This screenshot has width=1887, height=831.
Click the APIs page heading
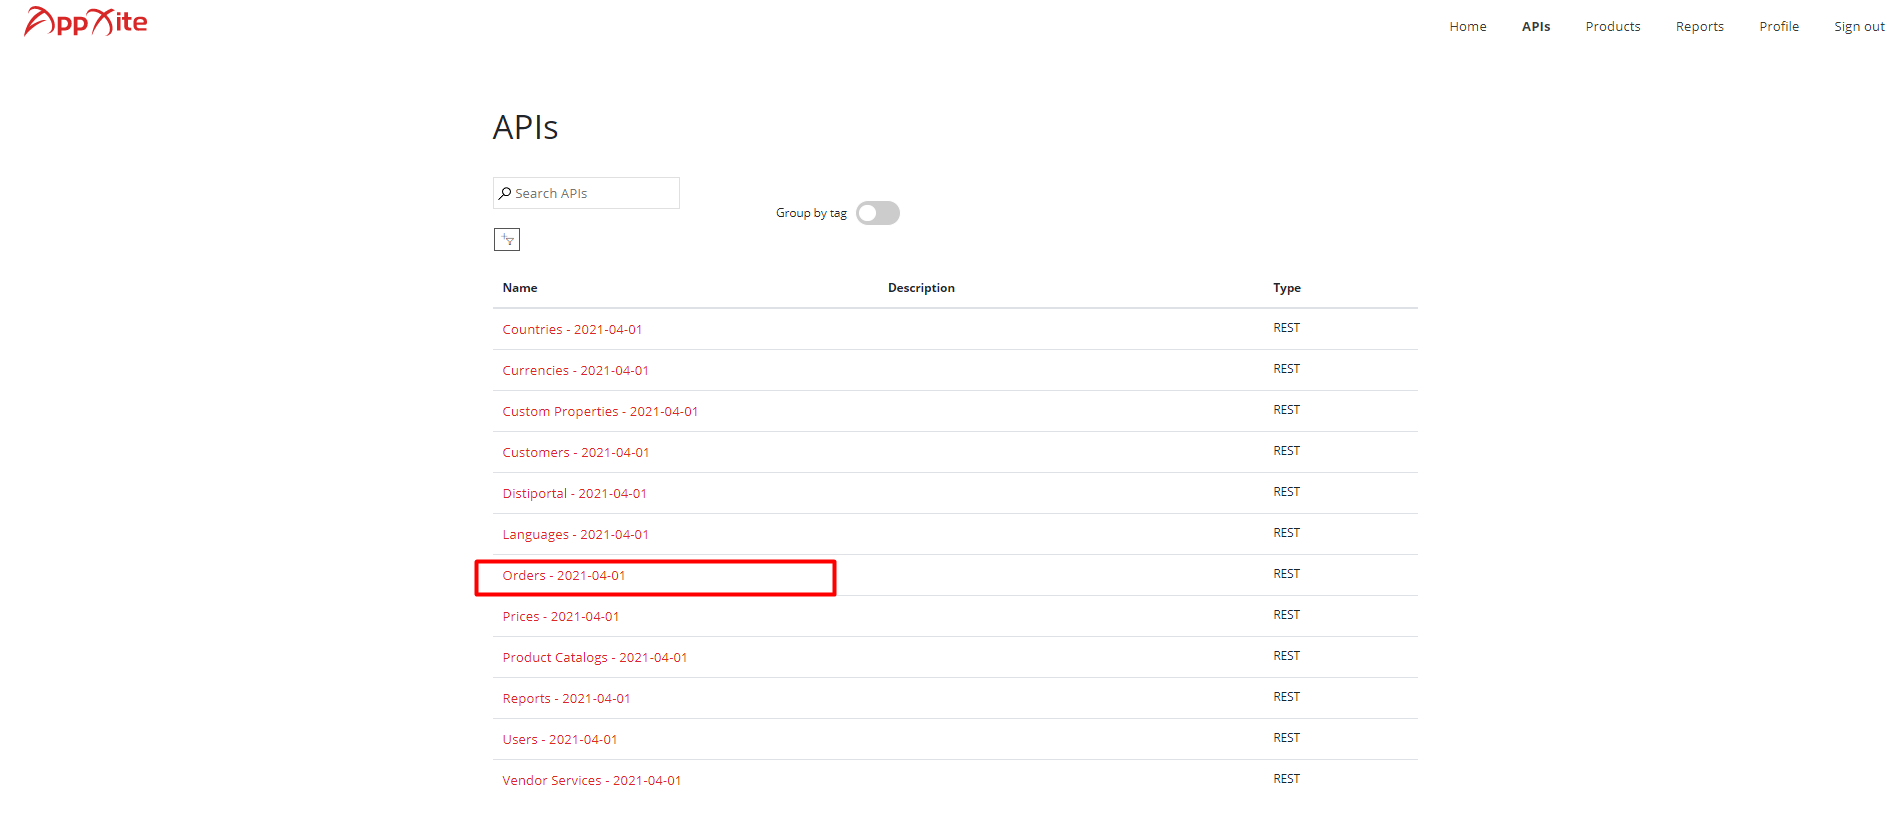click(x=525, y=127)
